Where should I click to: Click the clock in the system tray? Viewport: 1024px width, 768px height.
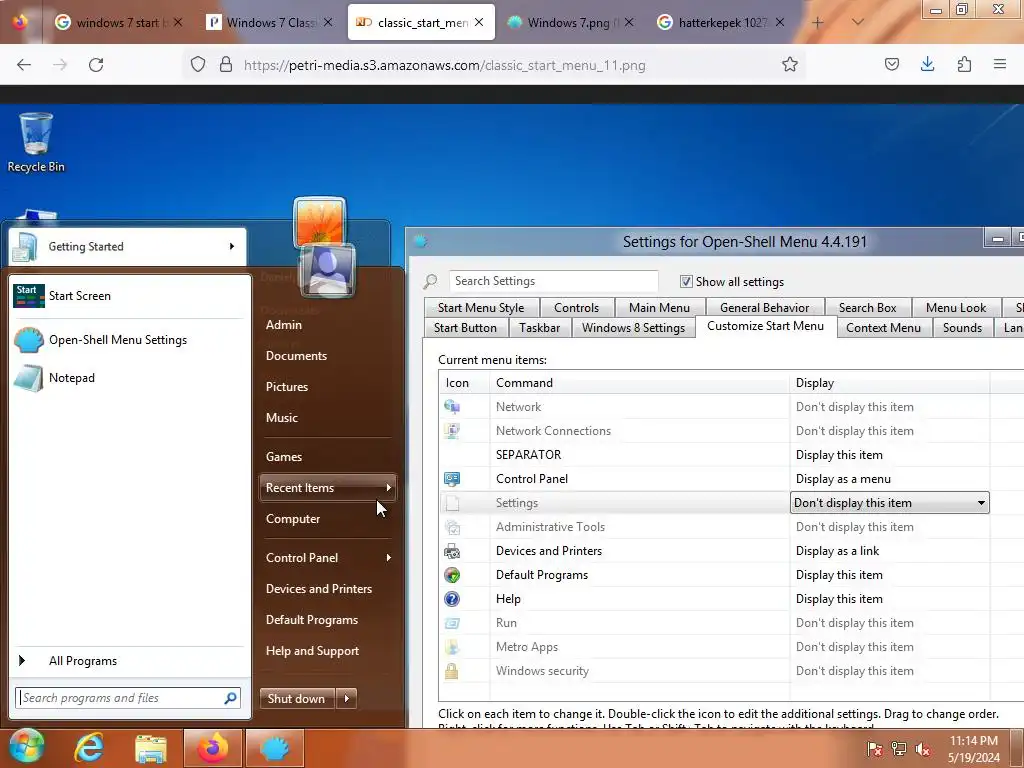(974, 749)
